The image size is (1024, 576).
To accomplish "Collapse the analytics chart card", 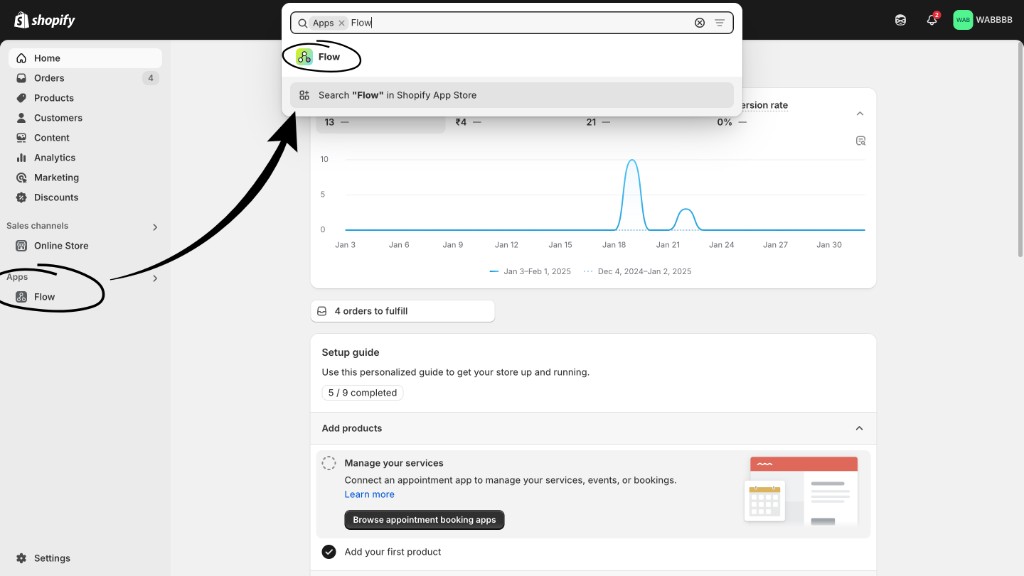I will (860, 114).
